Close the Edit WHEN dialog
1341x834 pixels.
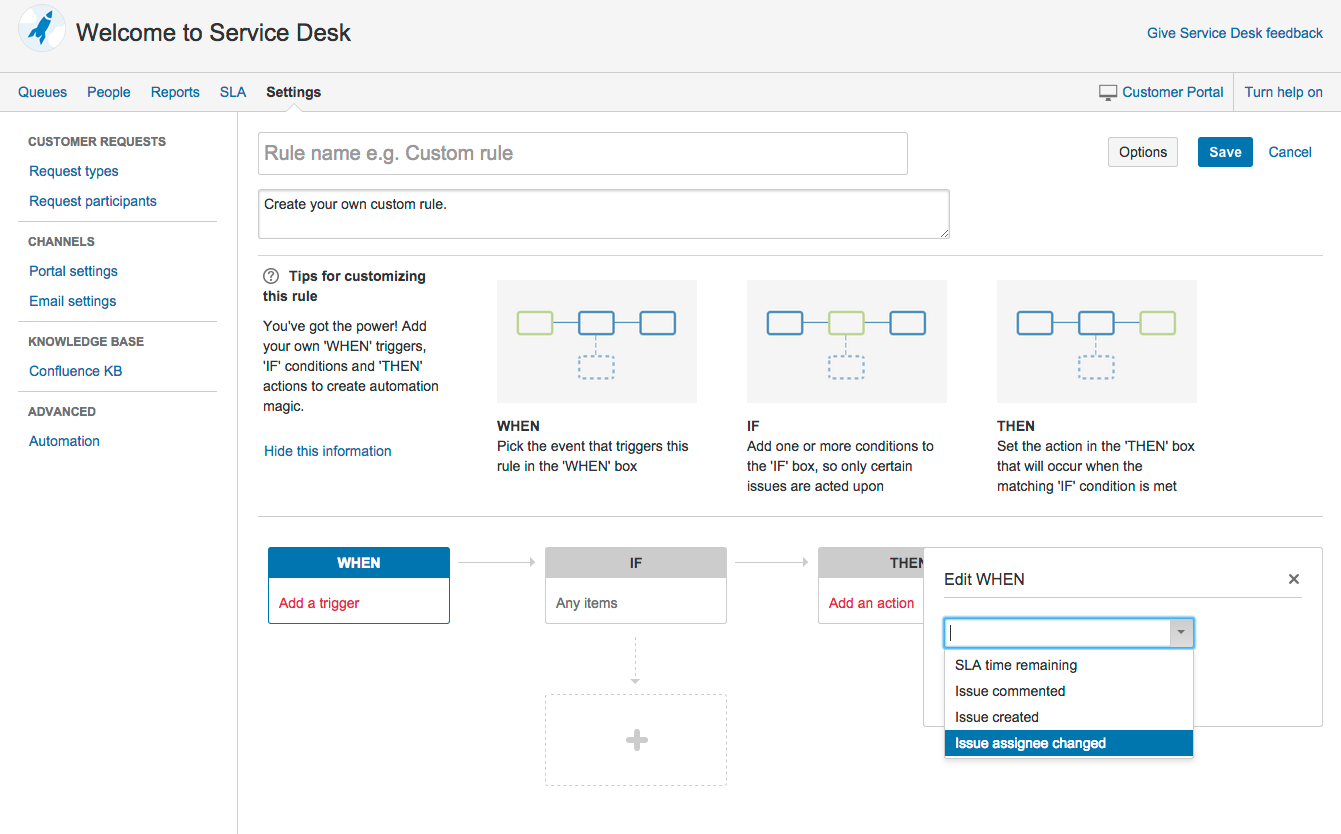point(1293,579)
